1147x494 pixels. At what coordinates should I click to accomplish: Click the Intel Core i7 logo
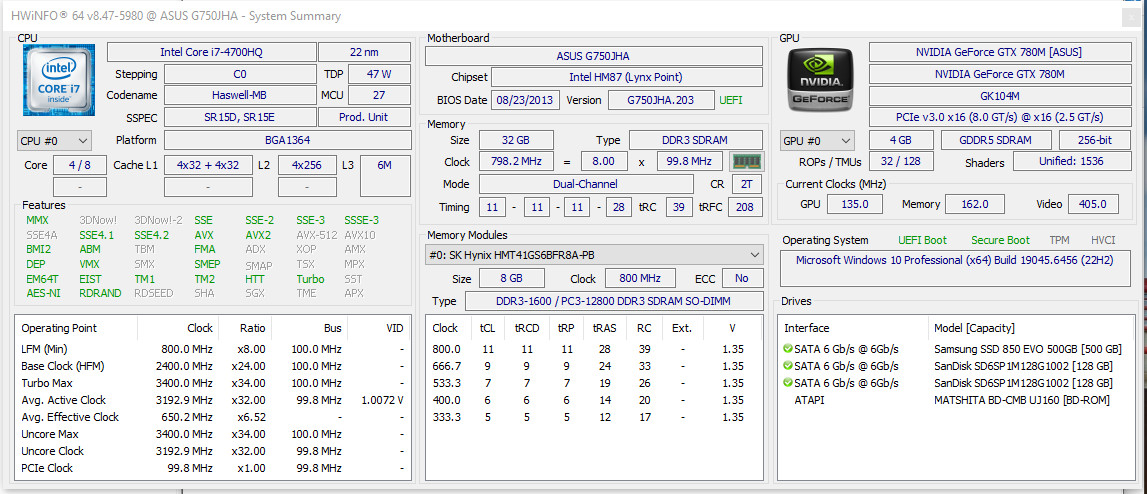pos(59,80)
